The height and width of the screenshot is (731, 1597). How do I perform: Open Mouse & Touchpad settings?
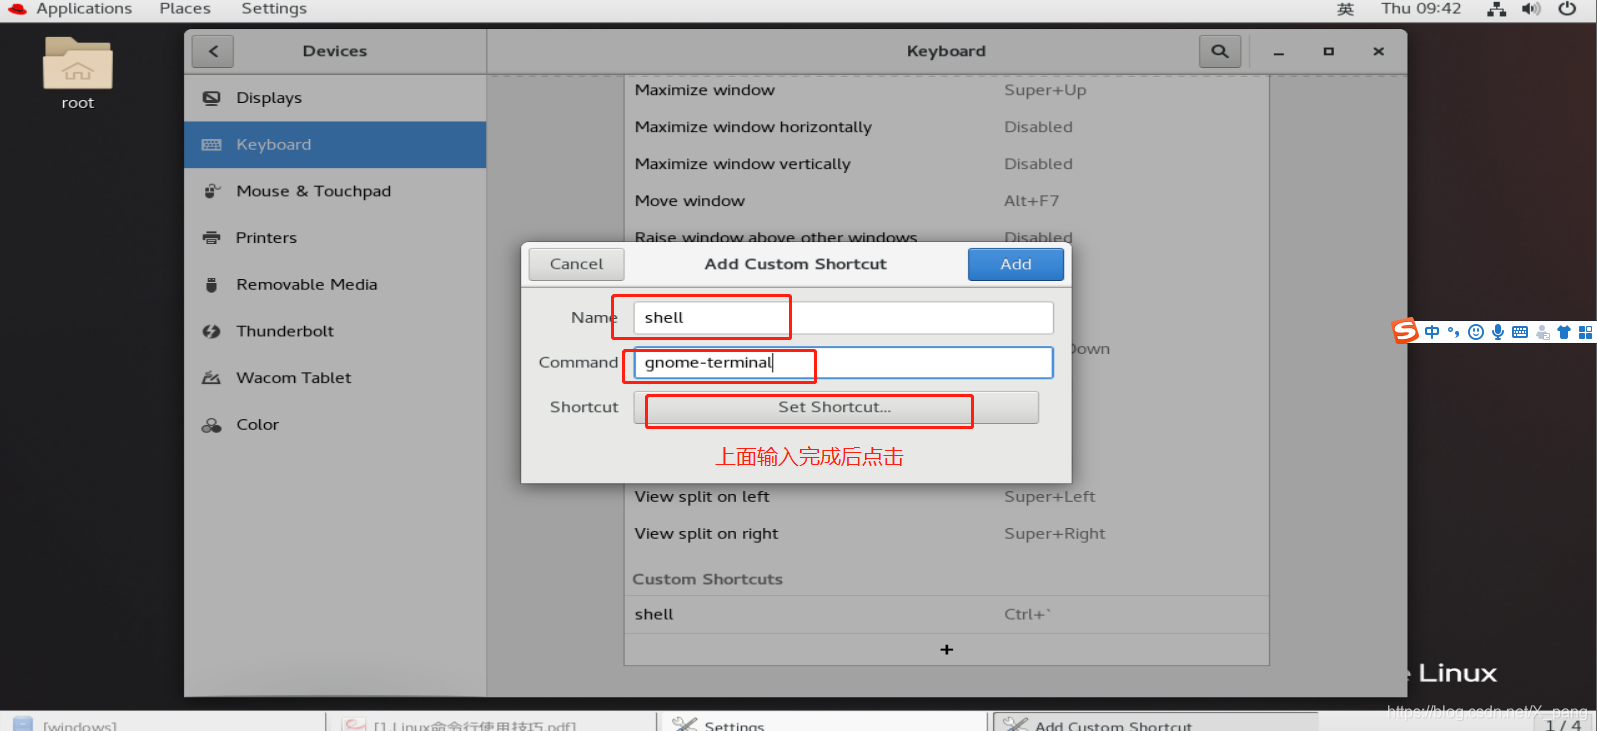(x=335, y=191)
